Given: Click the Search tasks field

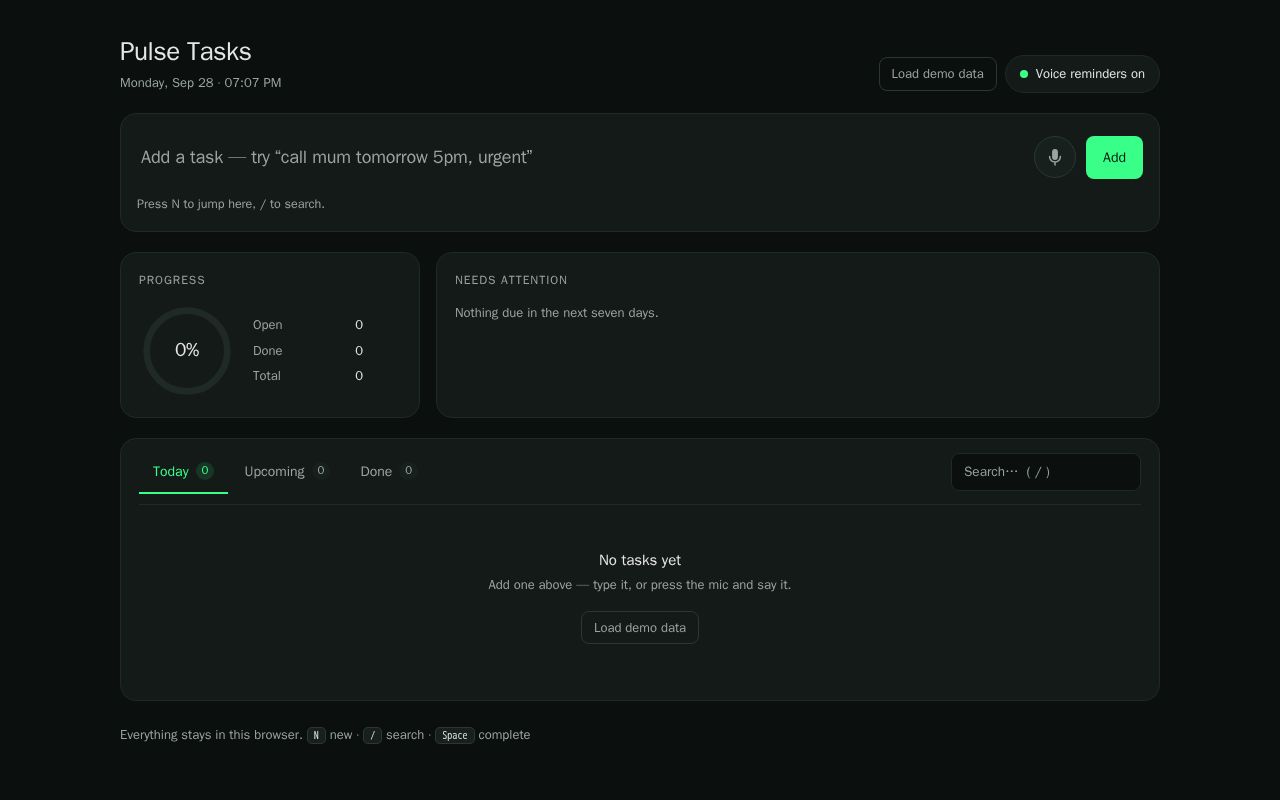Looking at the screenshot, I should coord(1046,472).
